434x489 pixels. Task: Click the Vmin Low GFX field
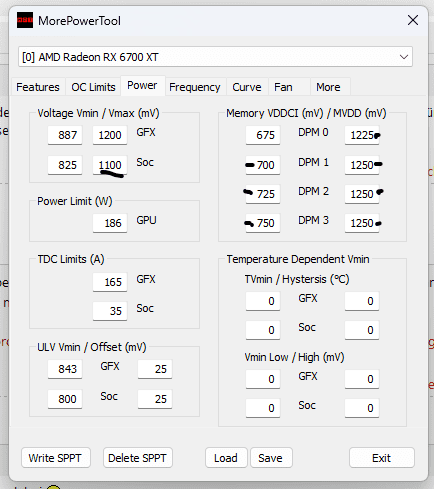tap(263, 379)
